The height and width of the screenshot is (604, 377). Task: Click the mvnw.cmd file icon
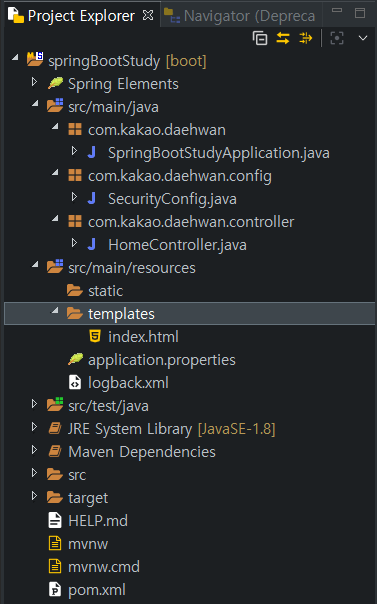[55, 566]
